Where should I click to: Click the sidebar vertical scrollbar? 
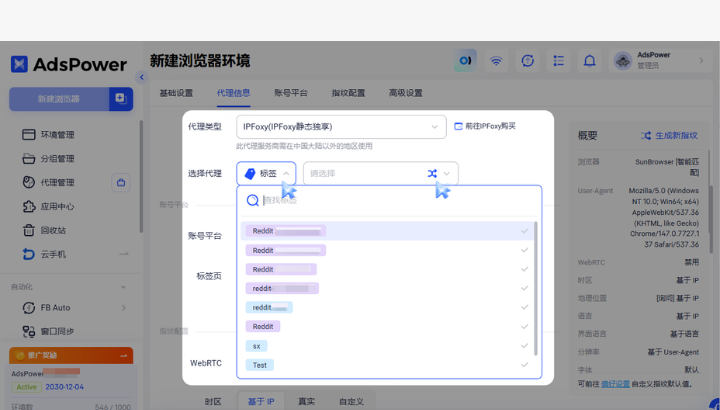pos(141,177)
